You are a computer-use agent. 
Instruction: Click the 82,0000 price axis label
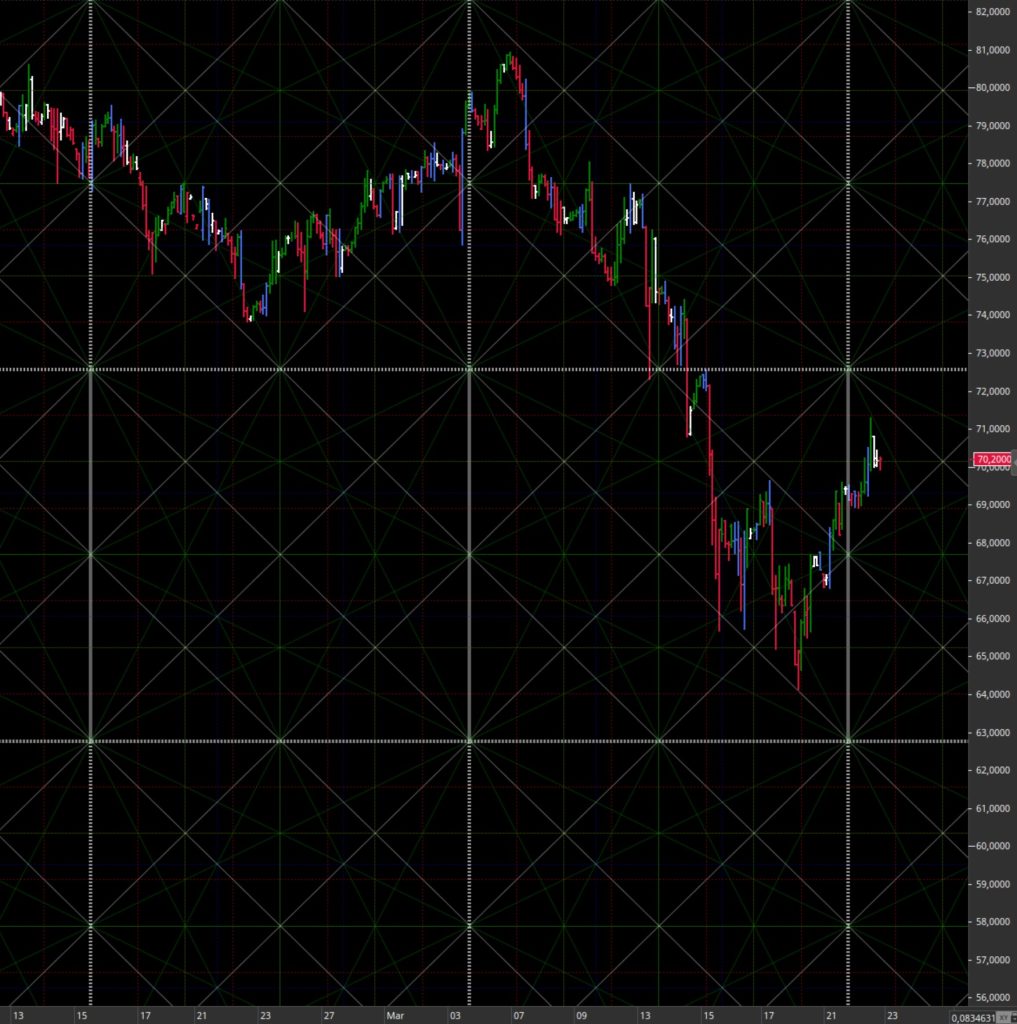pos(993,12)
